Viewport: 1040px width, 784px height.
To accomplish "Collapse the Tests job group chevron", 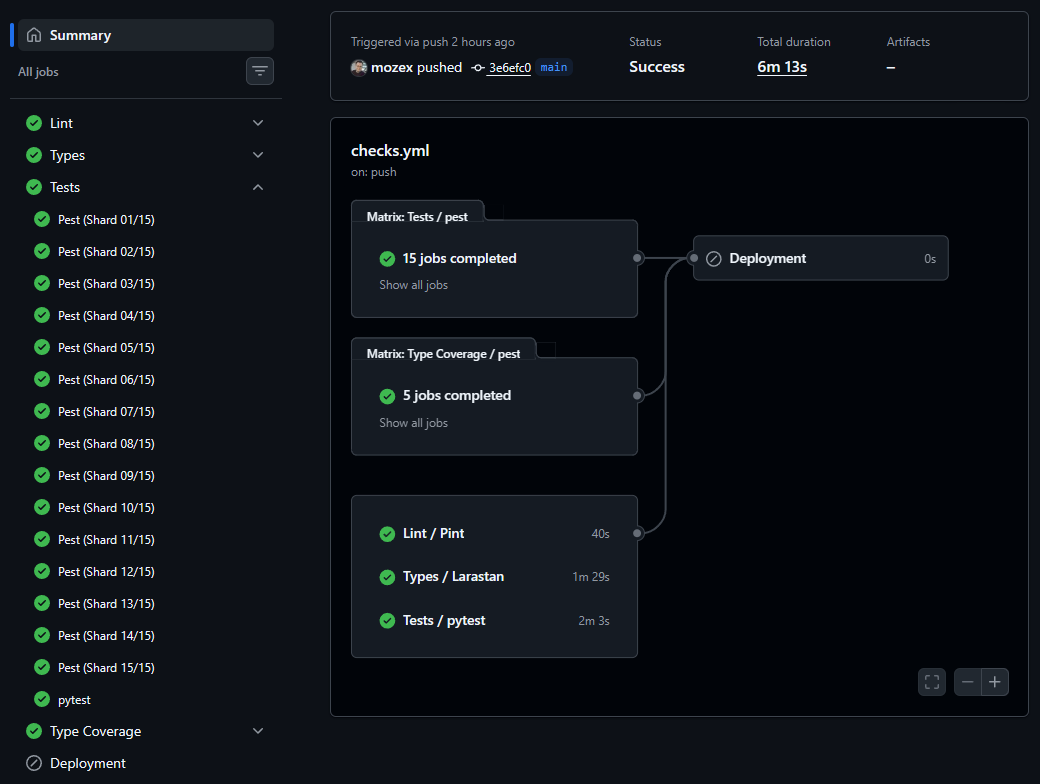I will click(258, 187).
